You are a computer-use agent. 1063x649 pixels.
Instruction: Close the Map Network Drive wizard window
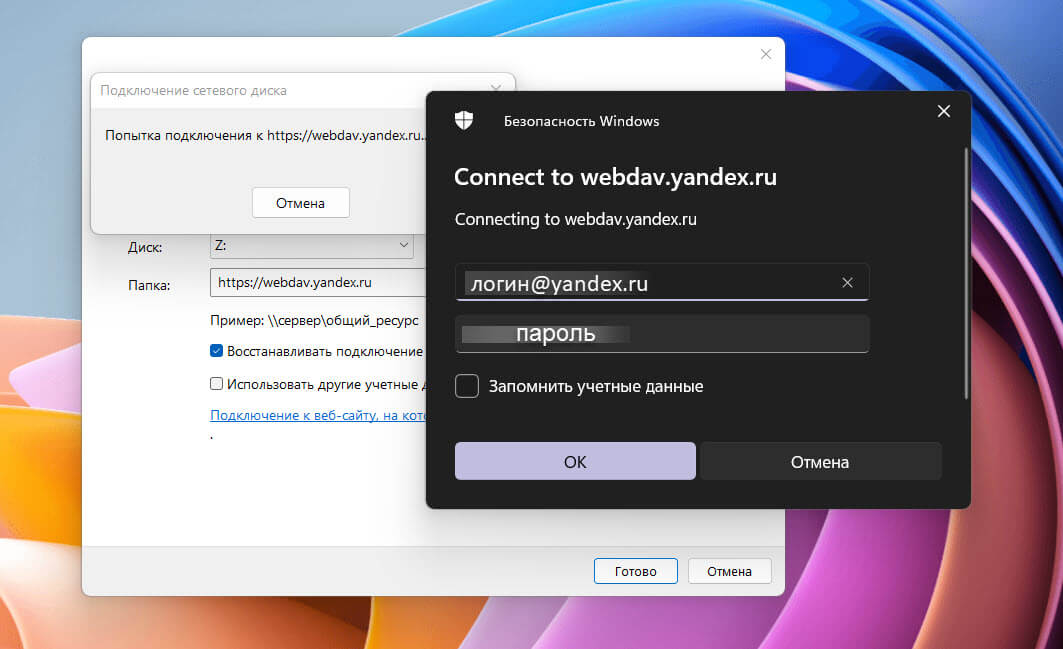(x=765, y=54)
